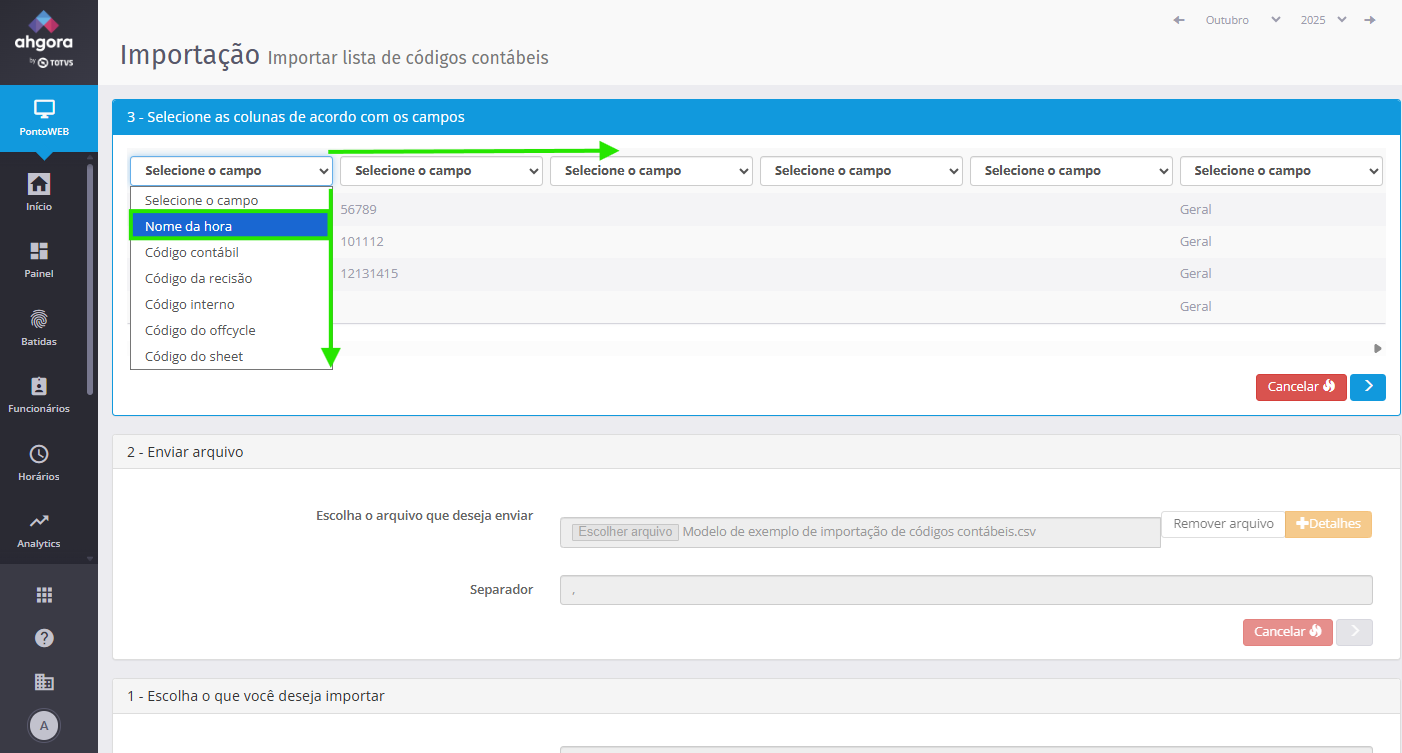Screen dimensions: 1402x753
Task: Open the help question mark icon
Action: pyautogui.click(x=44, y=638)
